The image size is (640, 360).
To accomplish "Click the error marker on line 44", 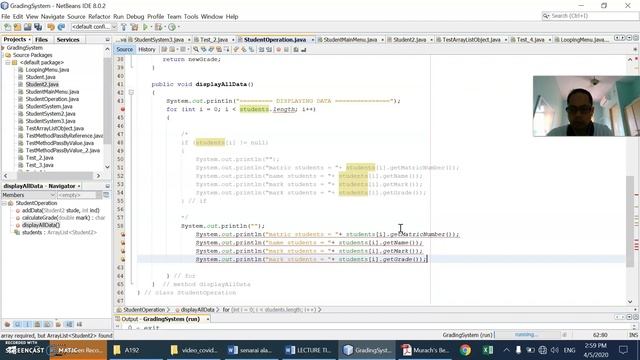I will (x=122, y=109).
